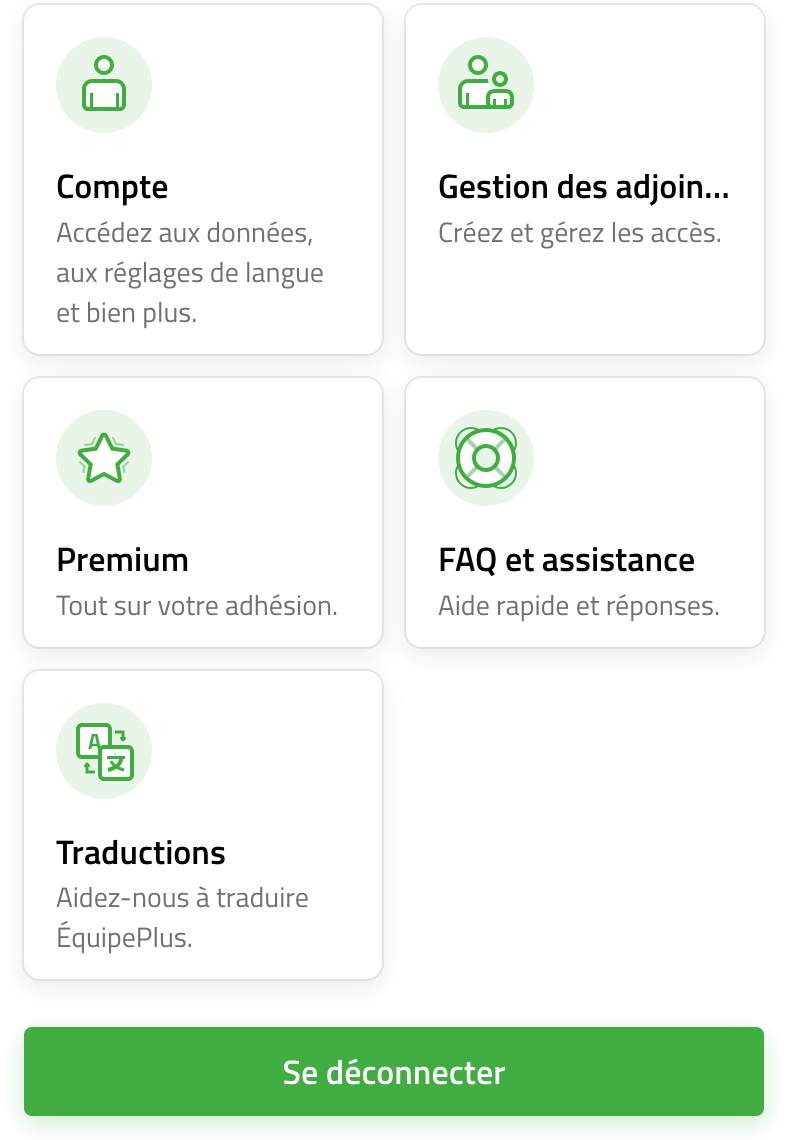Click "aux réglages de langue" line in Compte card

(190, 273)
